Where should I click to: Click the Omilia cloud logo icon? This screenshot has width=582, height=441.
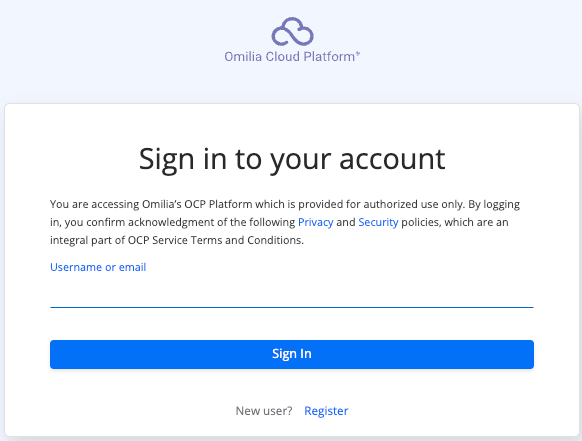[x=292, y=32]
